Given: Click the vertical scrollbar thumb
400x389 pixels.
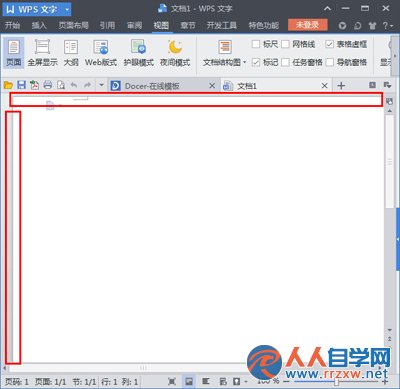Looking at the screenshot, I should click(389, 162).
